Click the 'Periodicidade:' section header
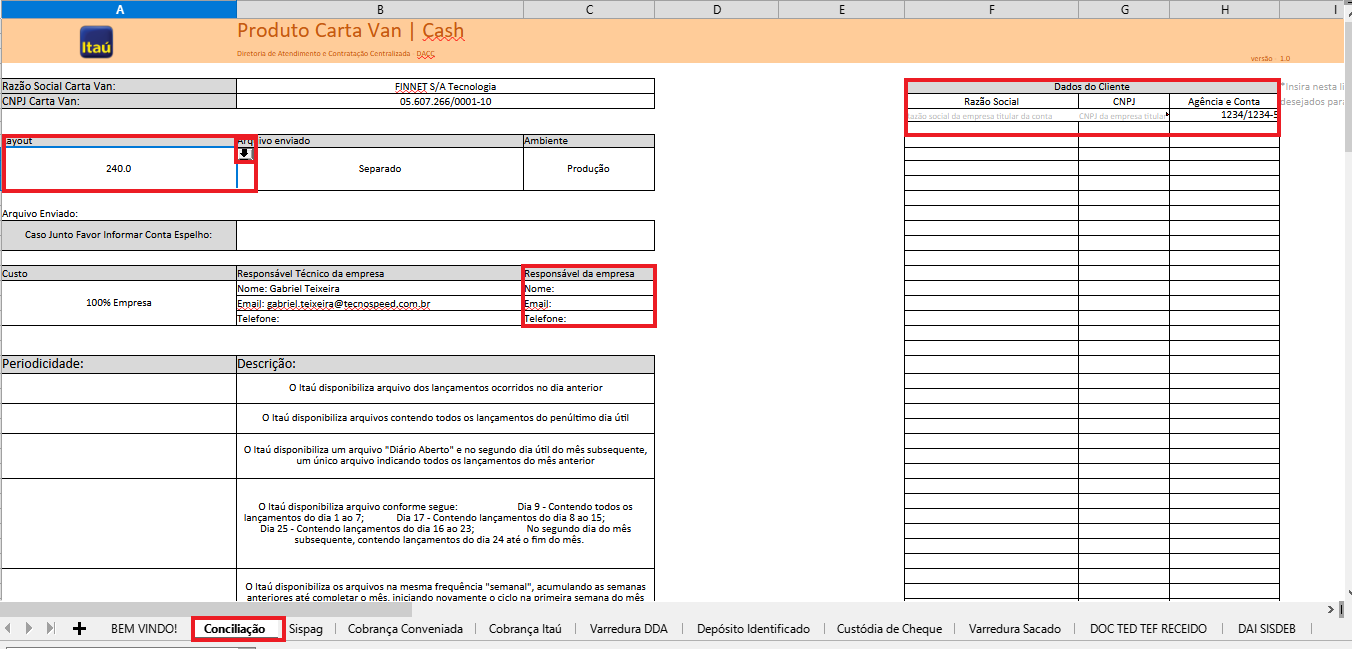The width and height of the screenshot is (1352, 649). (119, 364)
